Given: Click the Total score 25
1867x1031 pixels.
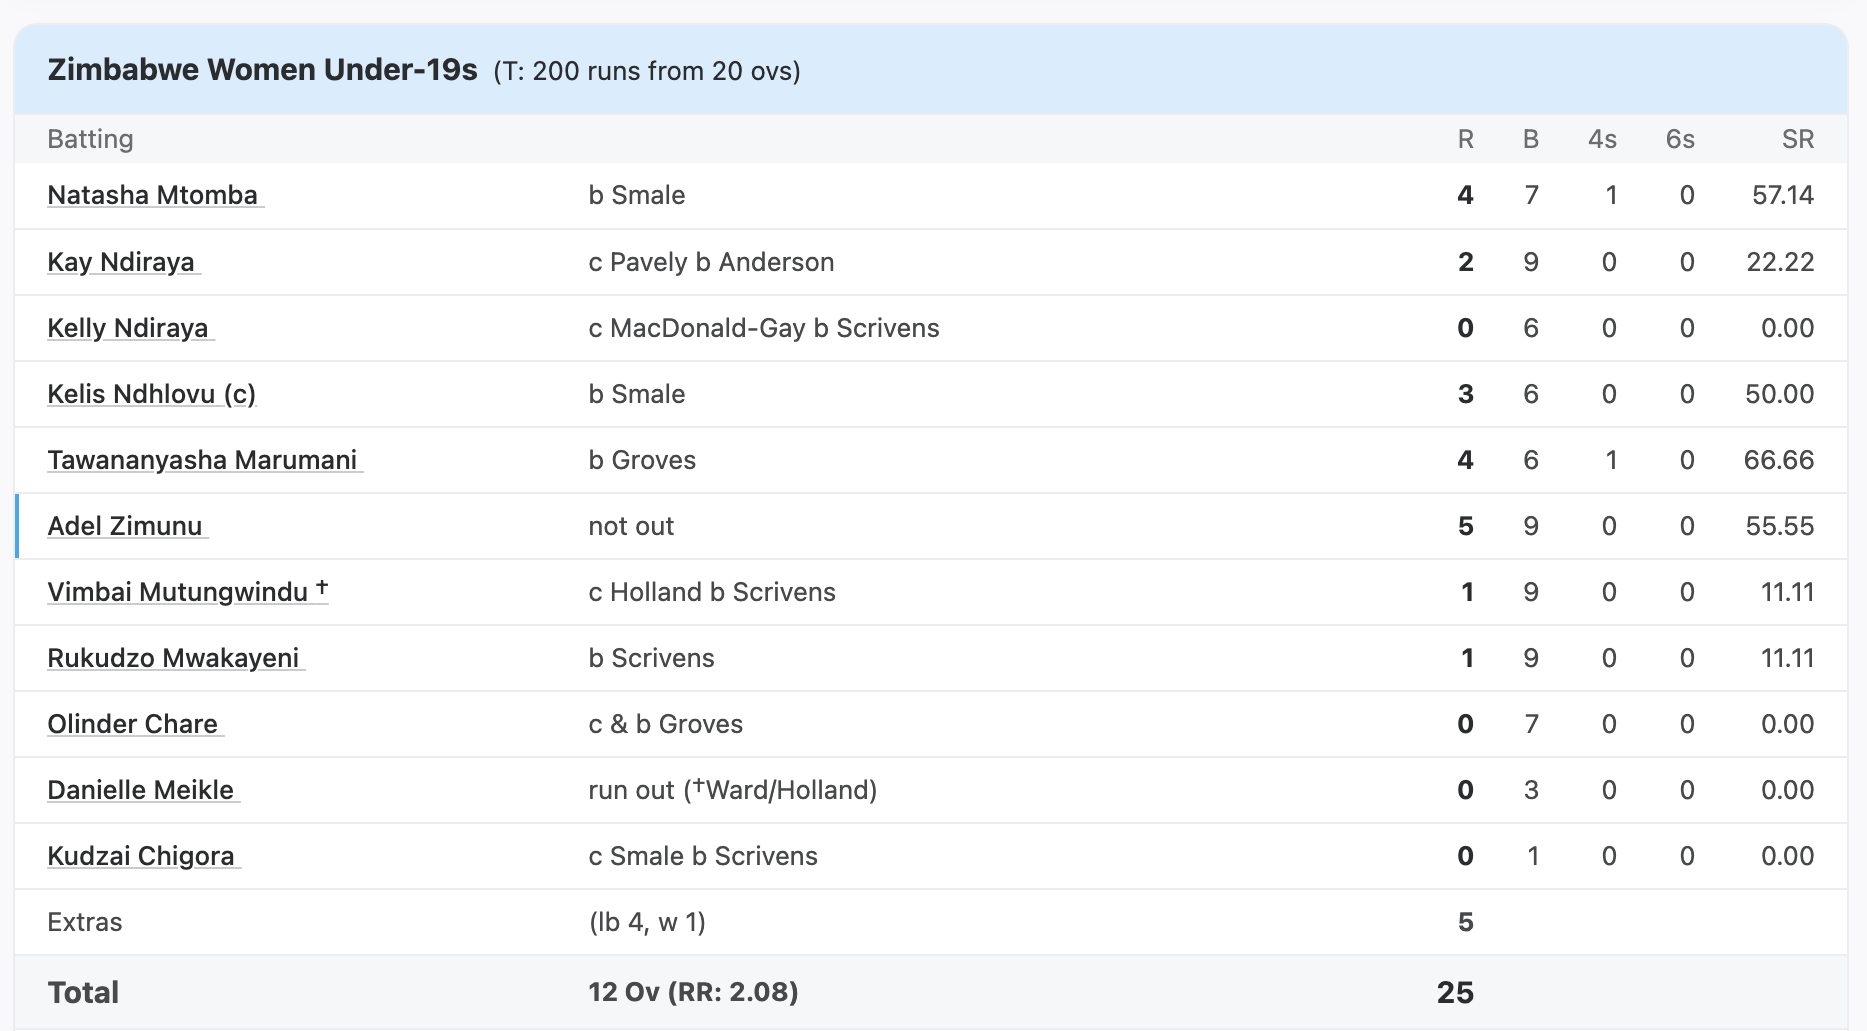Looking at the screenshot, I should click(x=1455, y=992).
